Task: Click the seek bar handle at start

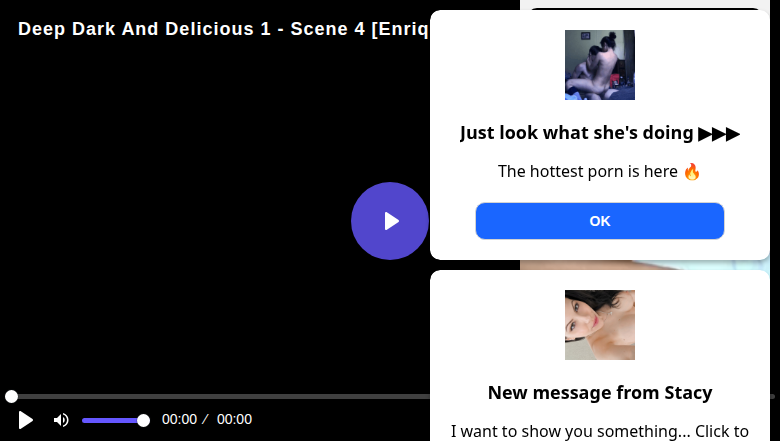Action: pos(11,397)
